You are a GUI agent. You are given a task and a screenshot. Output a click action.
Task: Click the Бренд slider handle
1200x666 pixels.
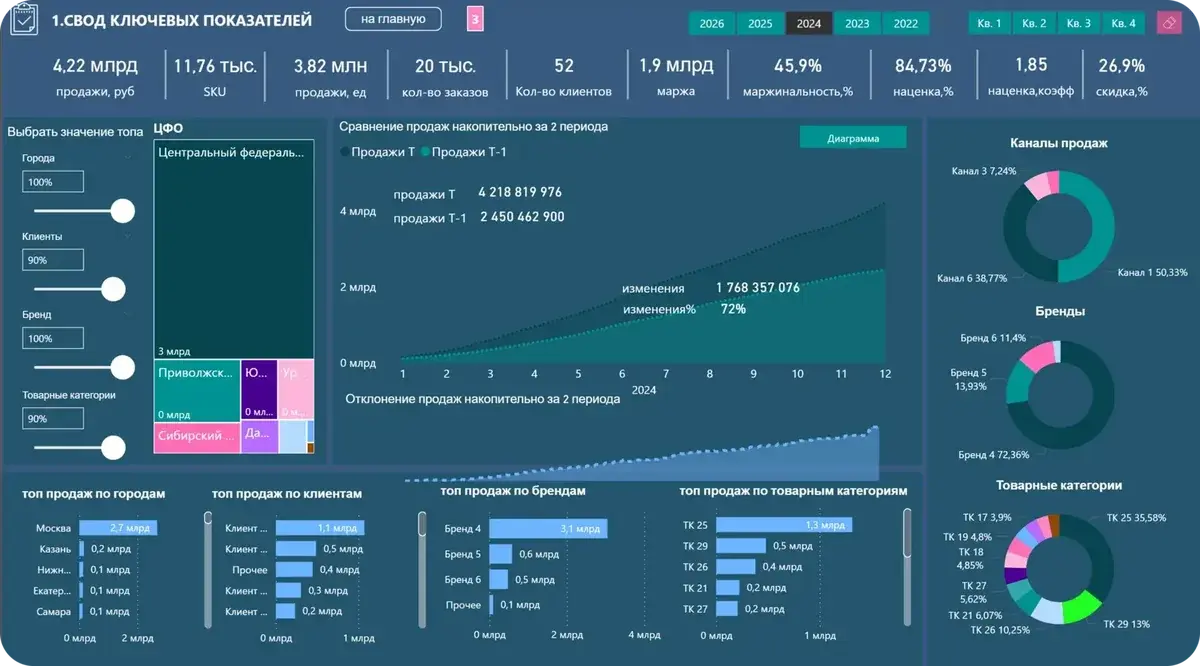pos(123,367)
